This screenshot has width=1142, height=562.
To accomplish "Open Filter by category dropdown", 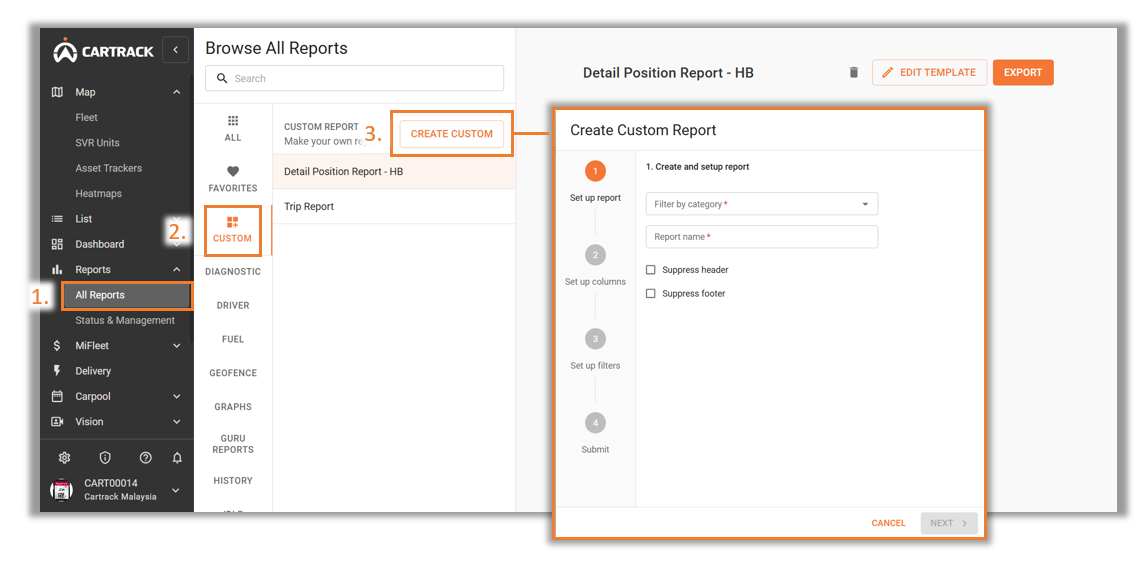I will [x=762, y=205].
